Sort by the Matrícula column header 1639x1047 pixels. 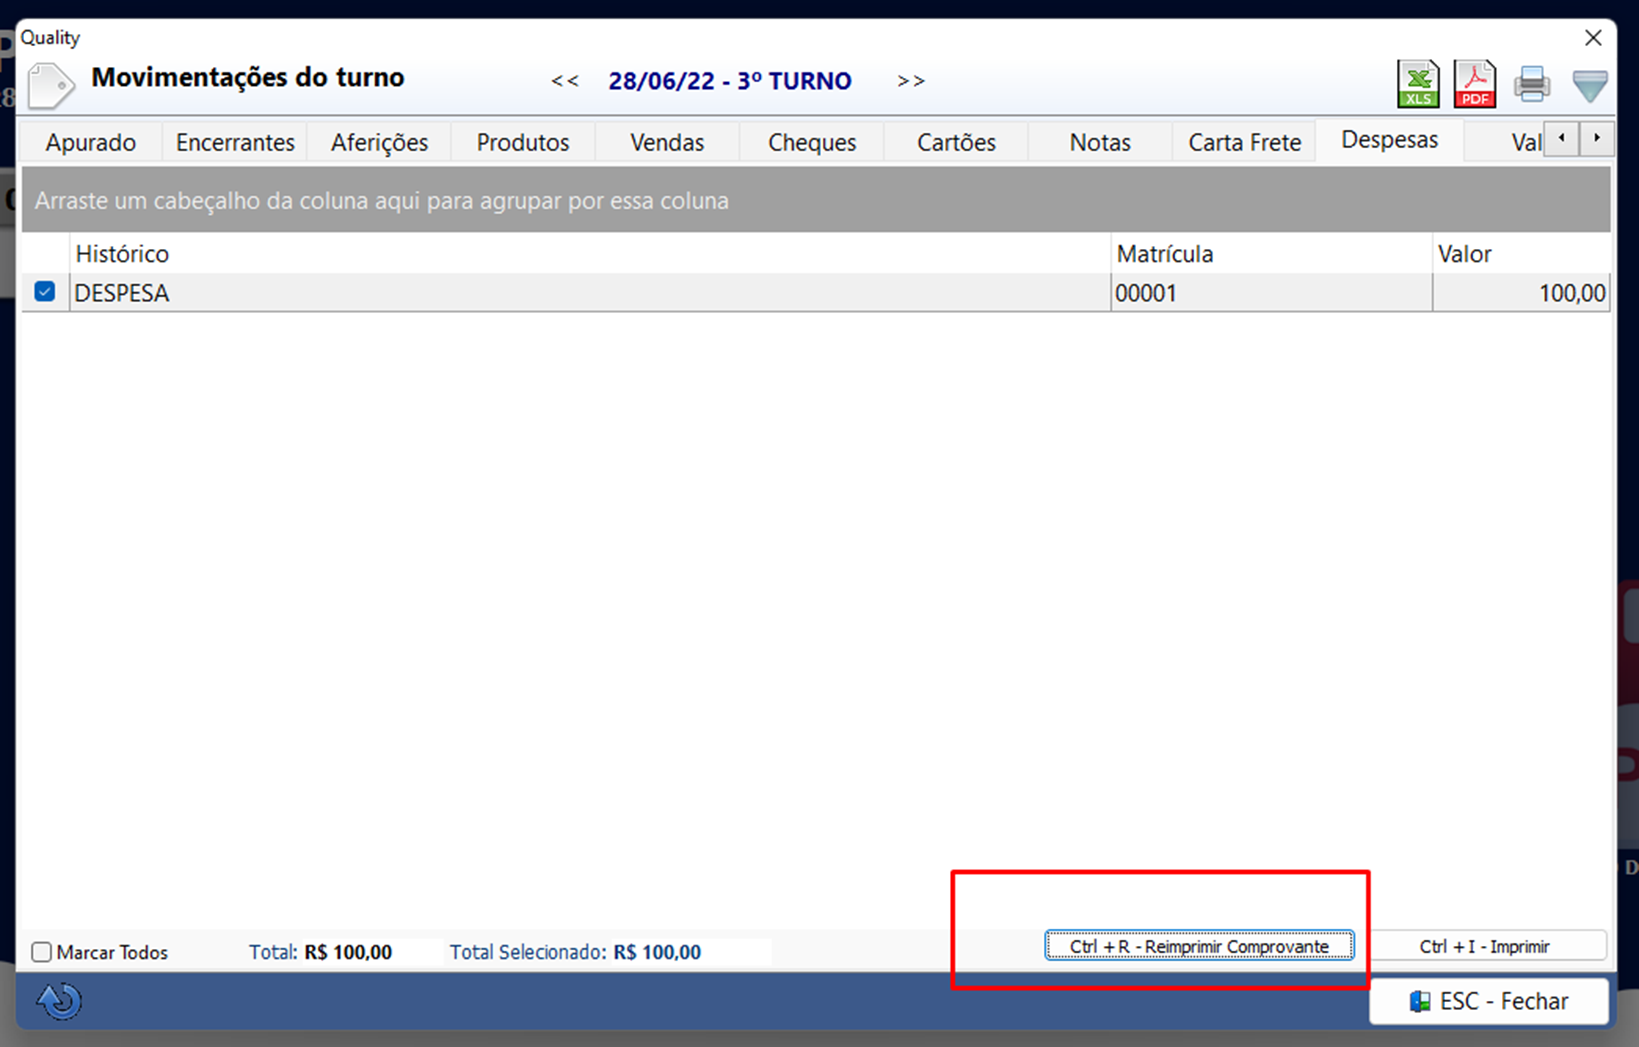pyautogui.click(x=1271, y=254)
